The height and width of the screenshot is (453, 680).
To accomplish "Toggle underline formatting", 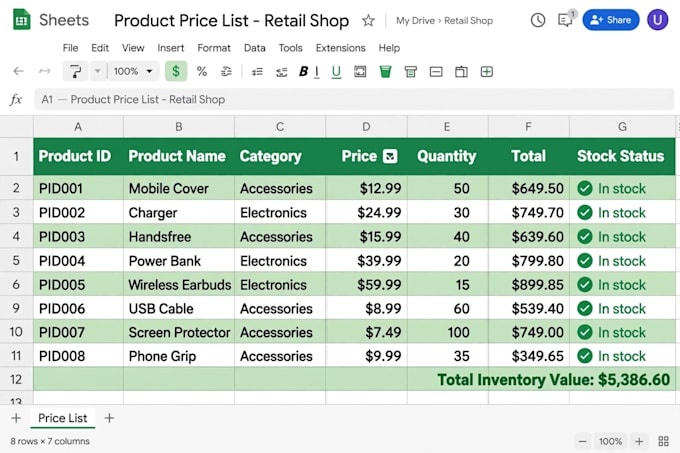I will (336, 72).
